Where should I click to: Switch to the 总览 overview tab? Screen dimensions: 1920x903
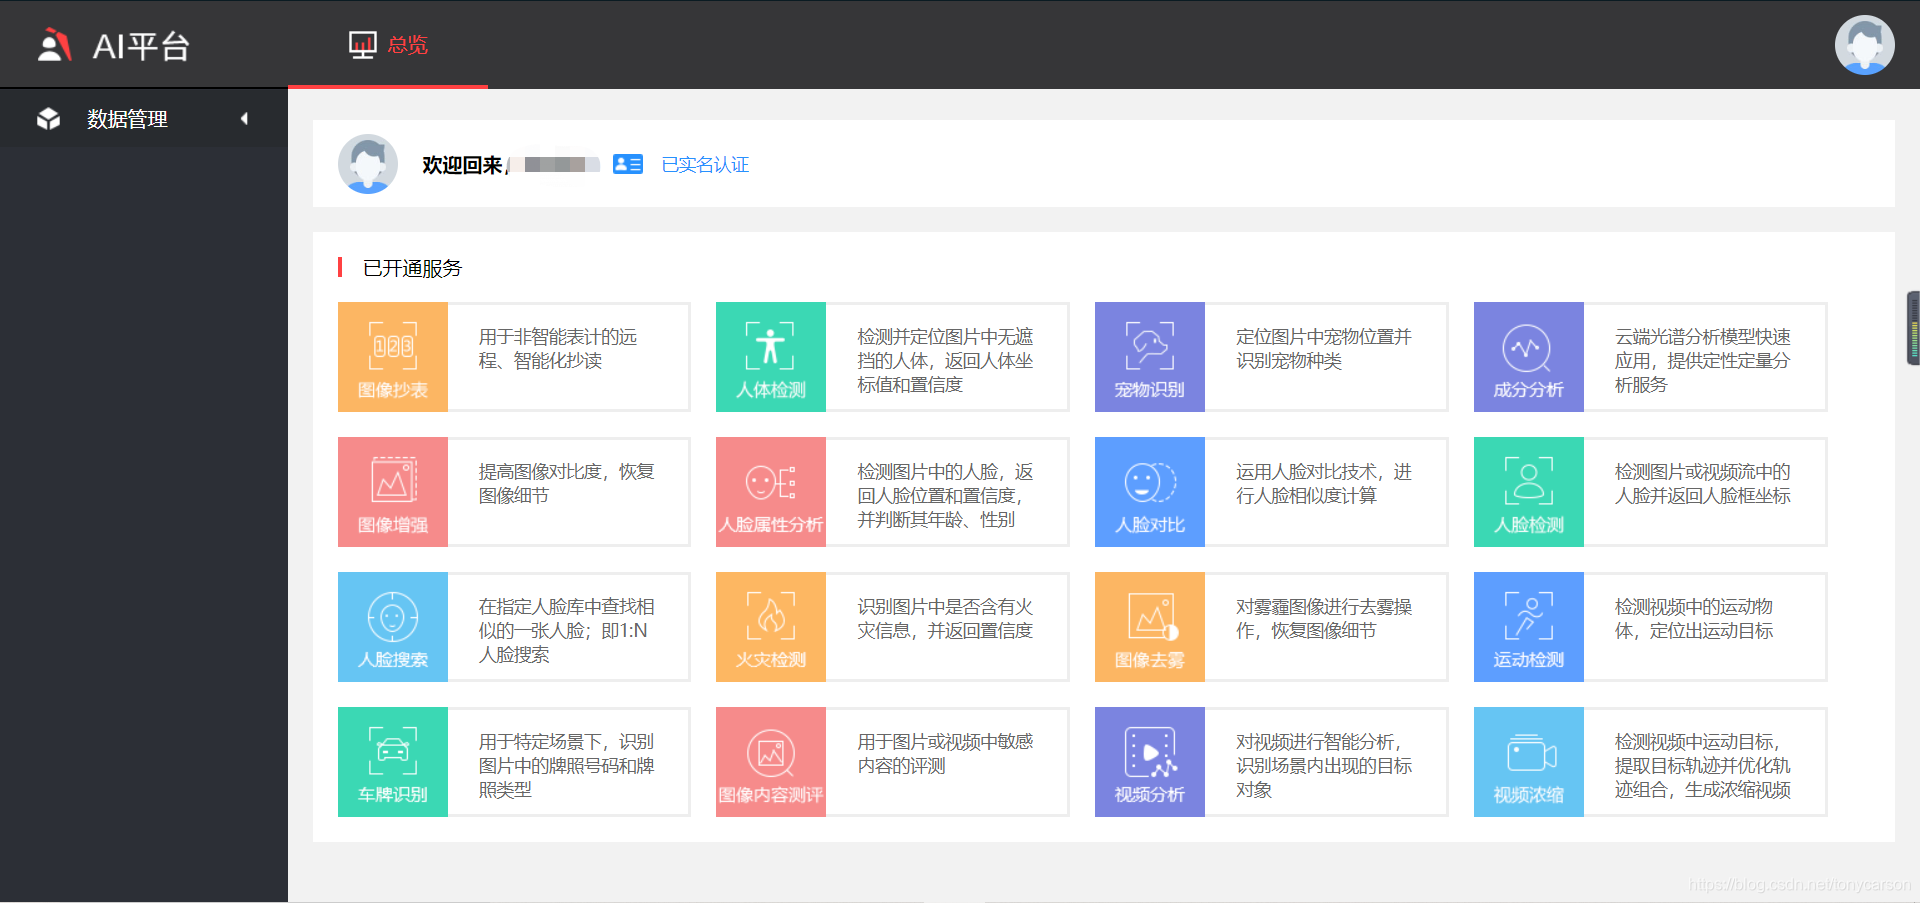[390, 44]
